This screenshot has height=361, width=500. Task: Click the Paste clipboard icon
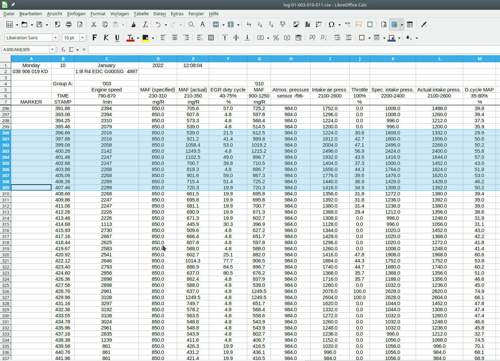(x=116, y=24)
